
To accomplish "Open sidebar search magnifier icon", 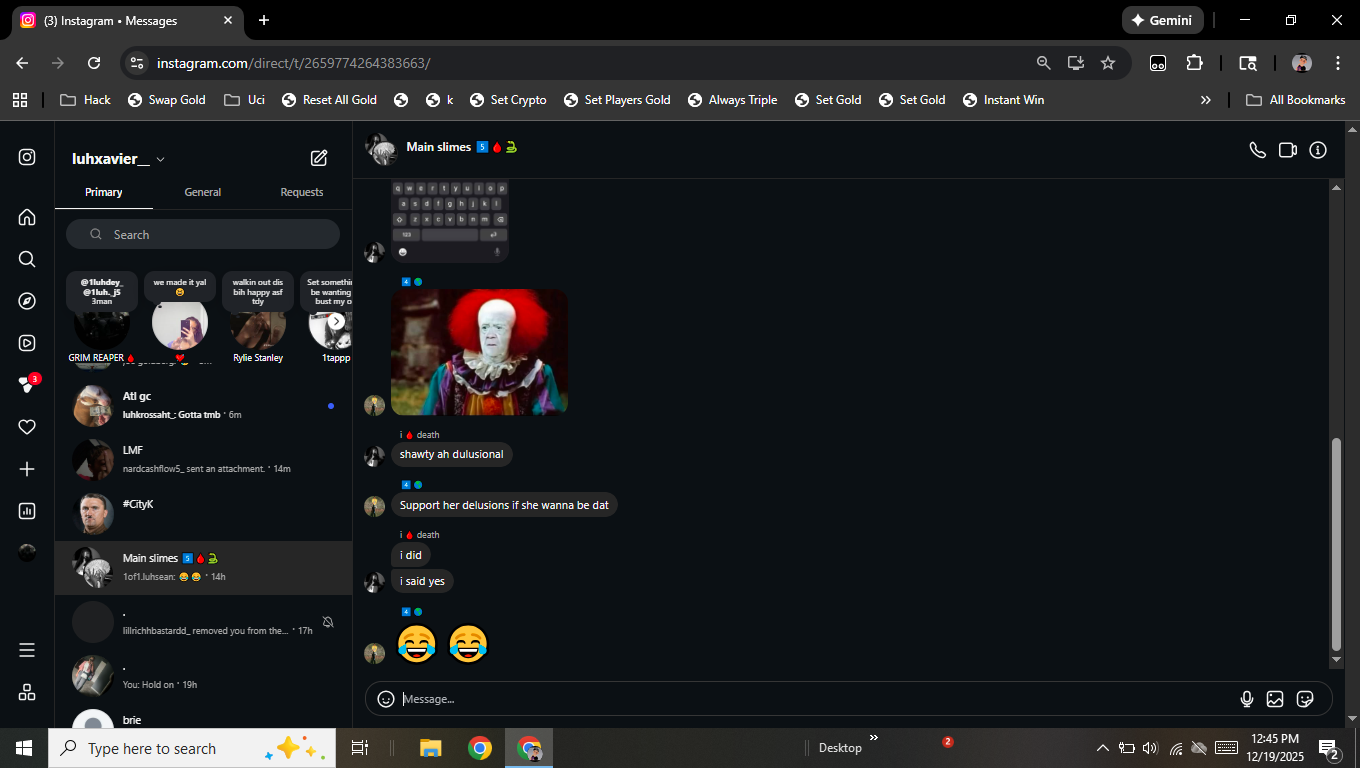I will (27, 259).
